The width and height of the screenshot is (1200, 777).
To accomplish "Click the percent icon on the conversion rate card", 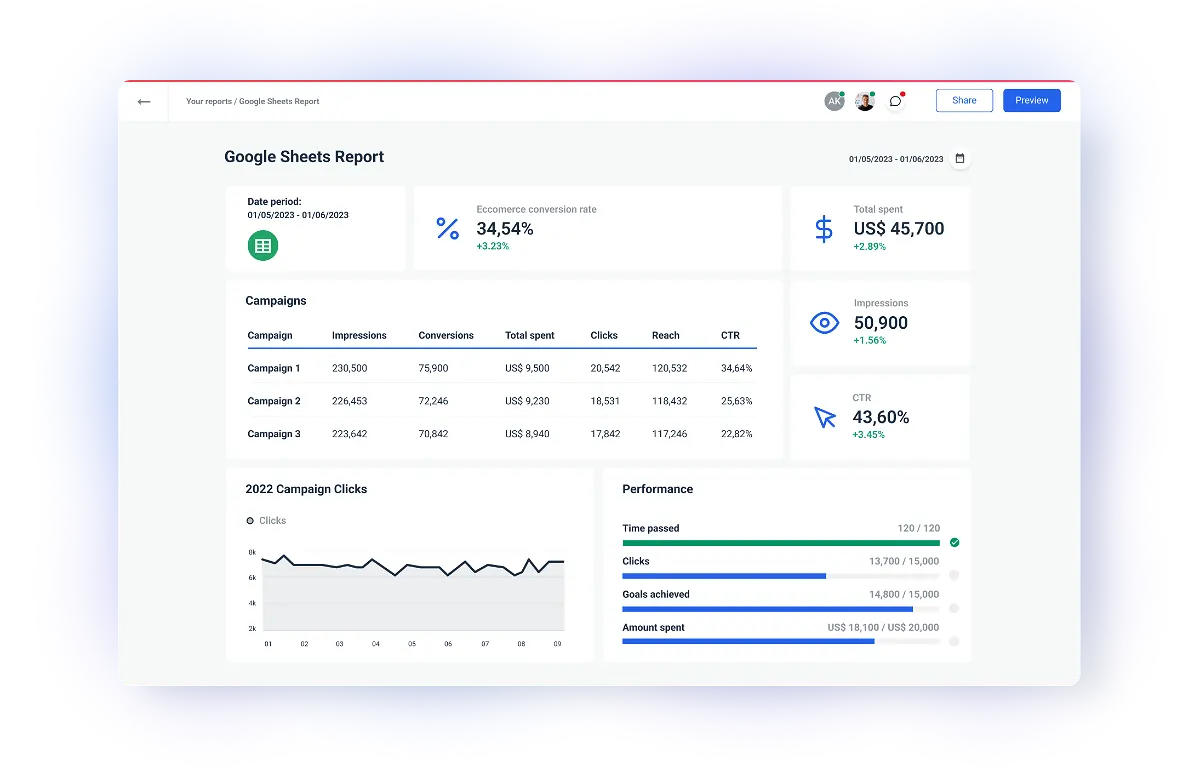I will [447, 228].
